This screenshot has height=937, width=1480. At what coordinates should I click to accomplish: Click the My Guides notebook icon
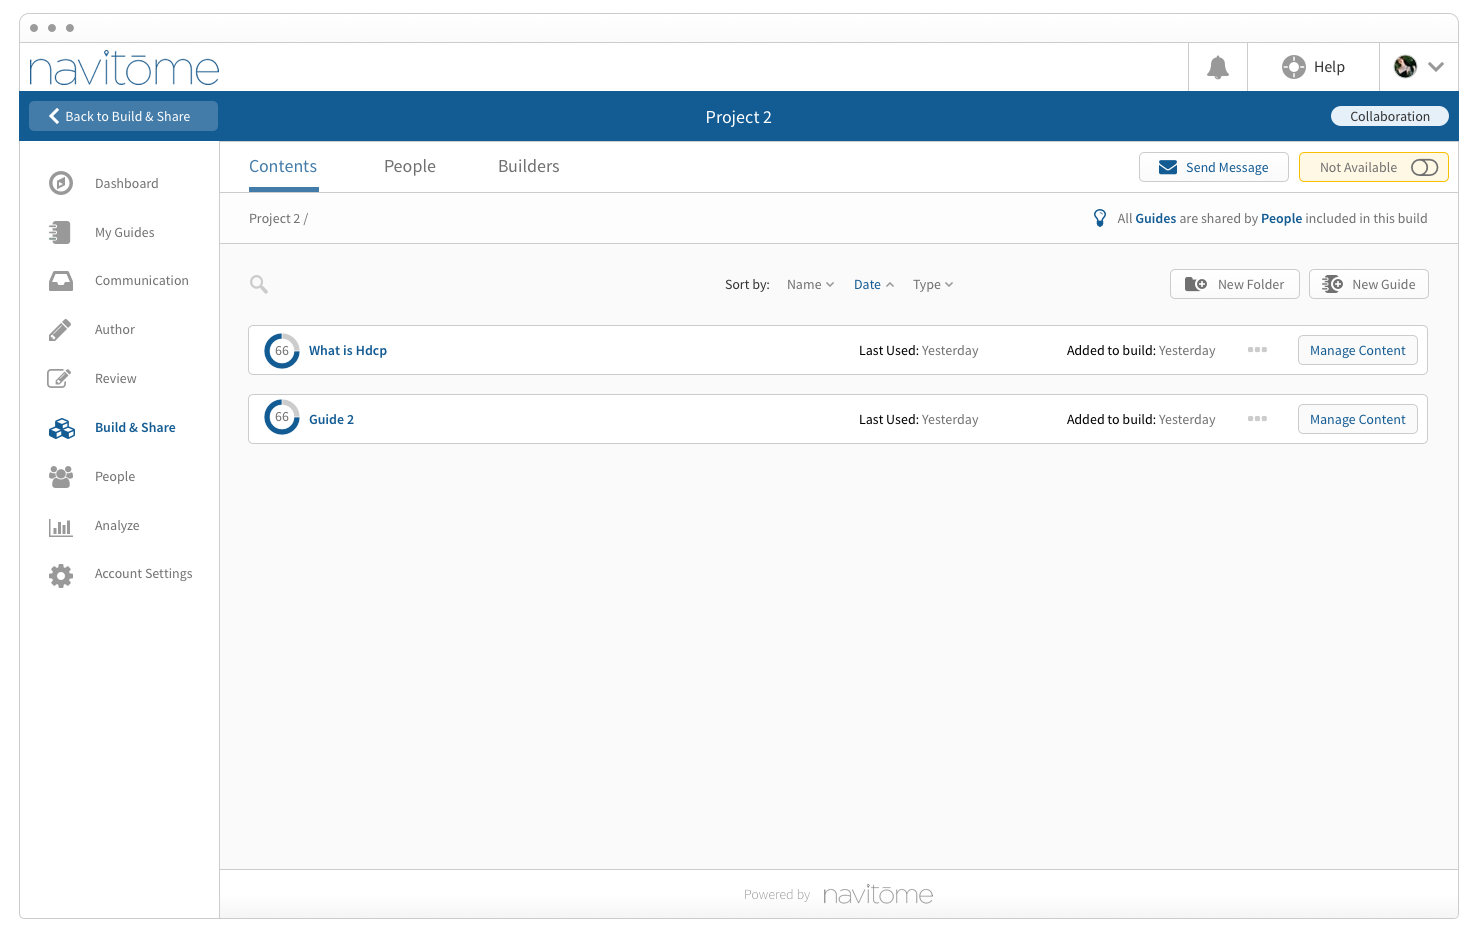[x=60, y=232]
